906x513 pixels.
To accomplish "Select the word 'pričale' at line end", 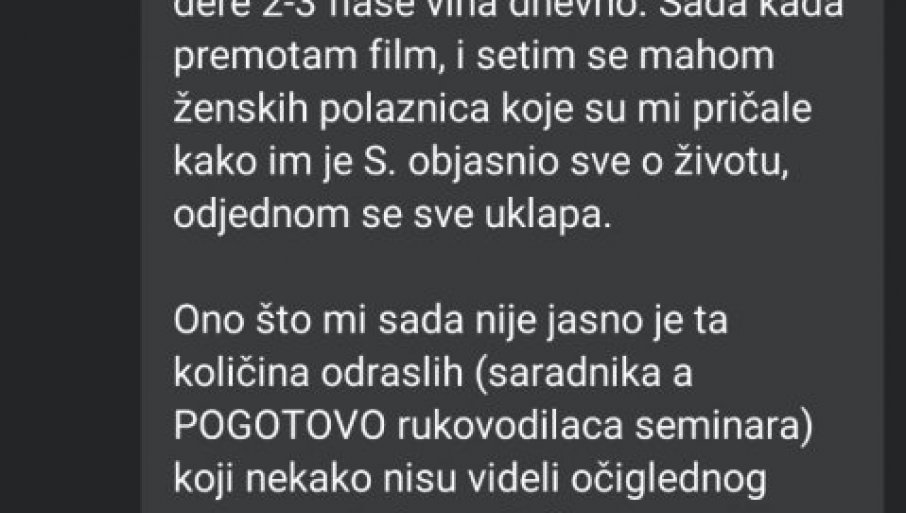I will click(x=752, y=109).
